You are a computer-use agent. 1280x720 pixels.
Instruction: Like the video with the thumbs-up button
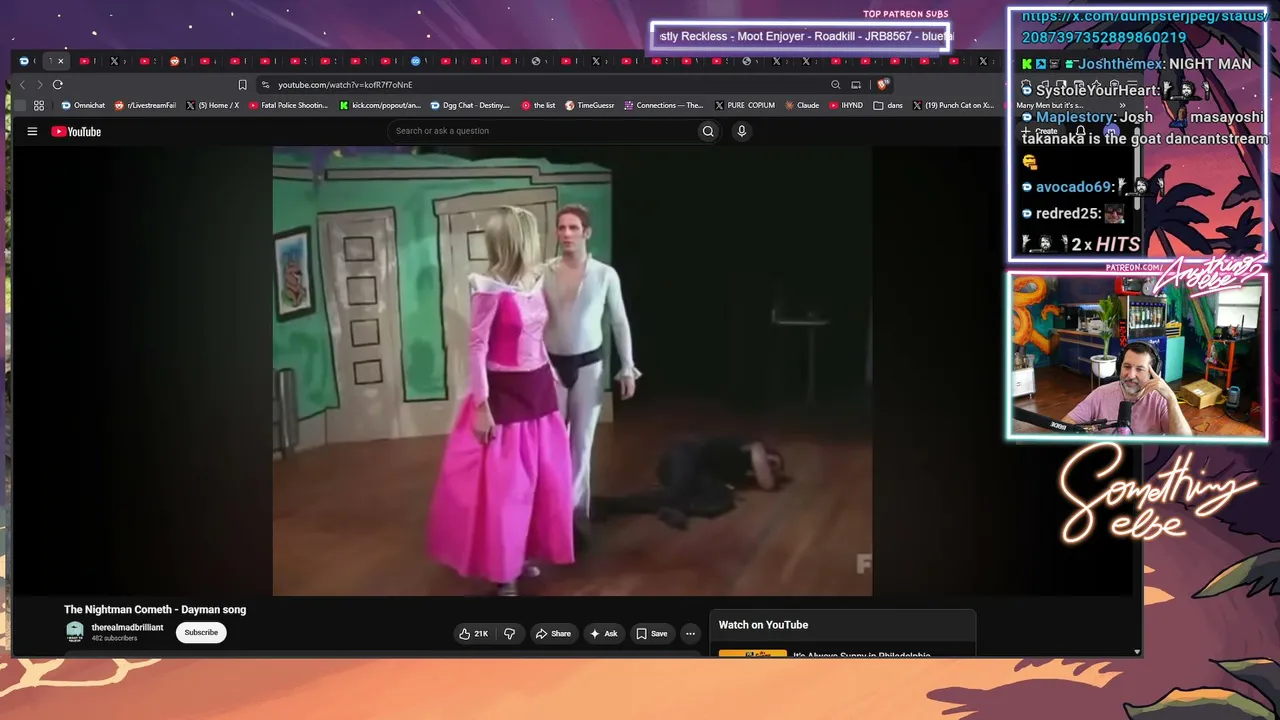coord(474,633)
